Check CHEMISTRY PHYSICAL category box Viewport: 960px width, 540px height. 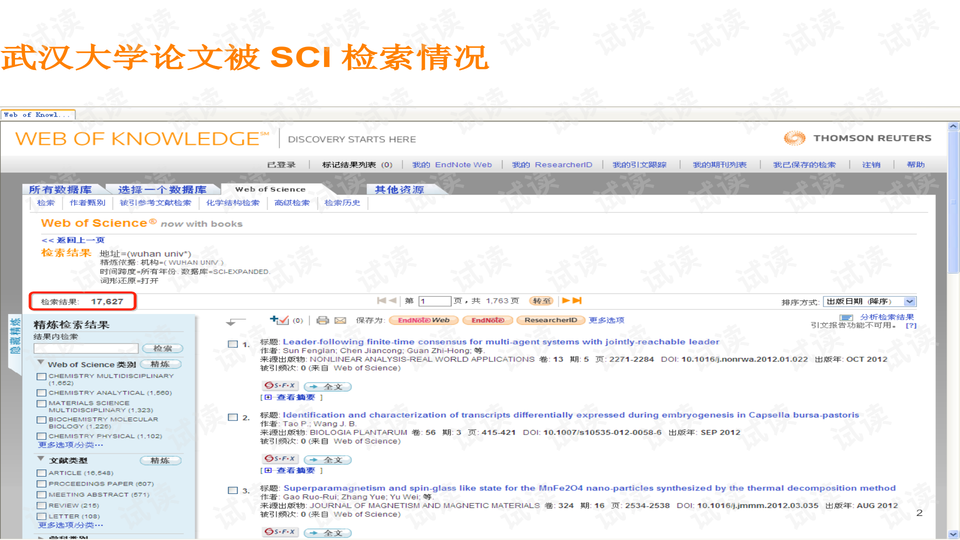click(x=41, y=437)
